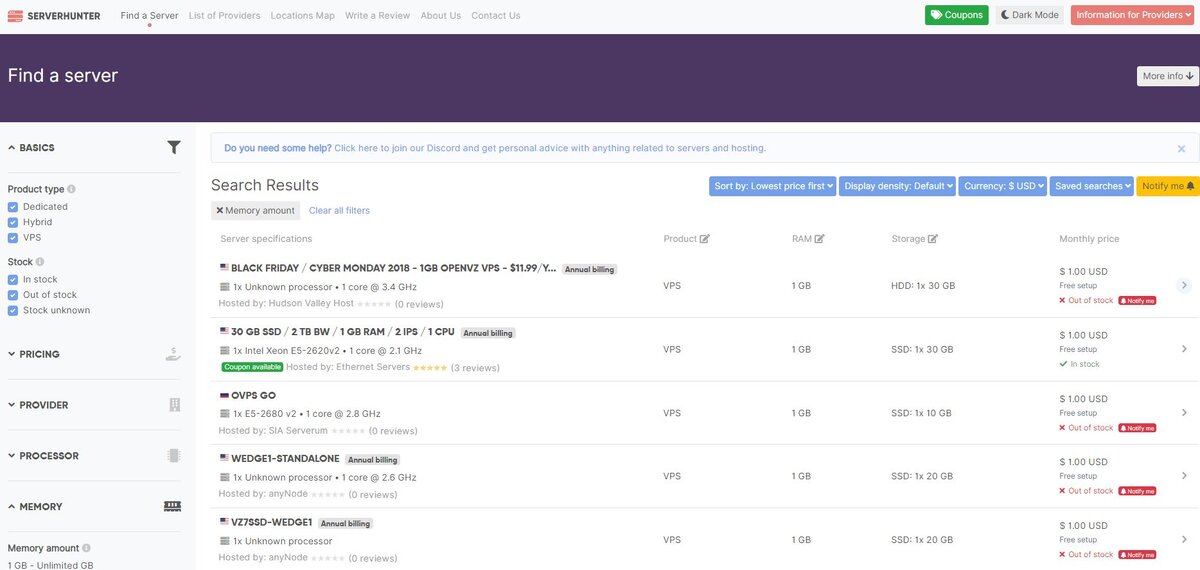Open the Sort by Lowest price dropdown
Viewport: 1200px width, 570px height.
point(773,186)
